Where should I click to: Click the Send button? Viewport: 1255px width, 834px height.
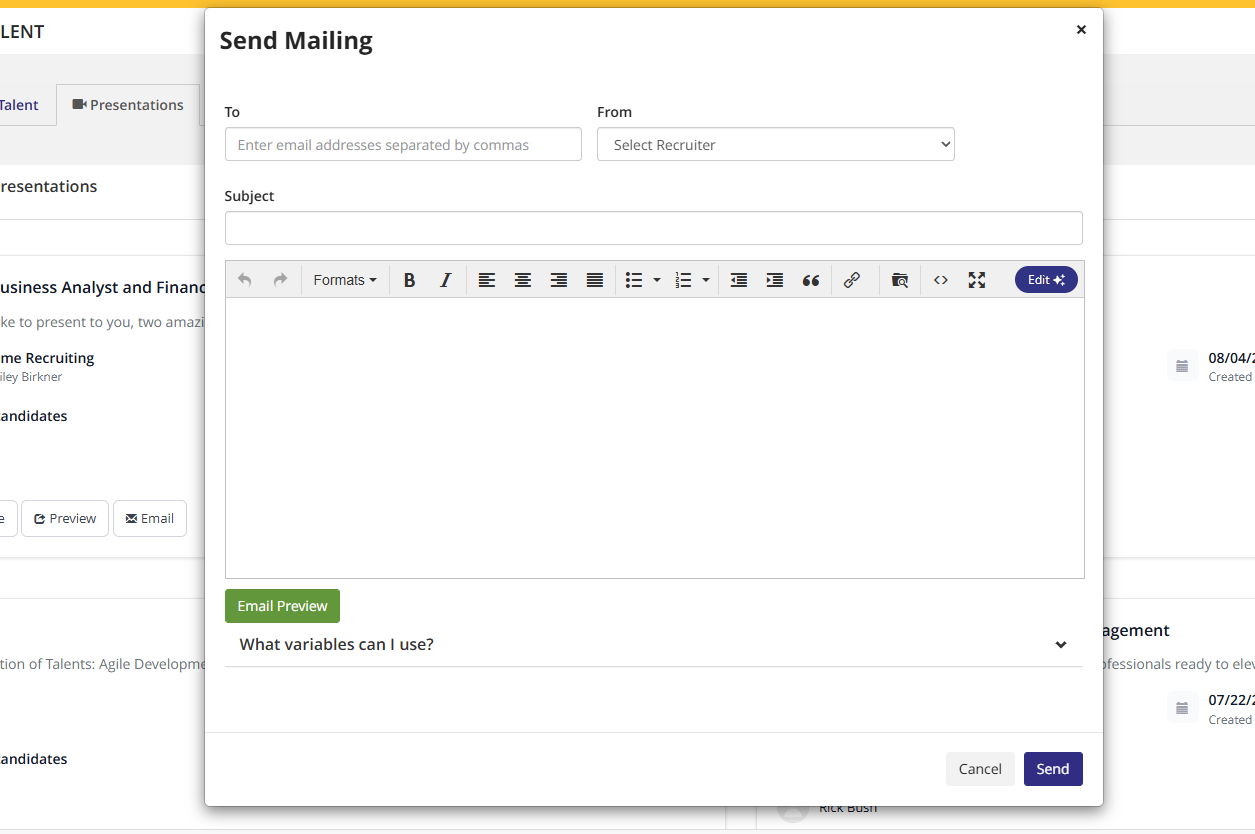(1052, 769)
